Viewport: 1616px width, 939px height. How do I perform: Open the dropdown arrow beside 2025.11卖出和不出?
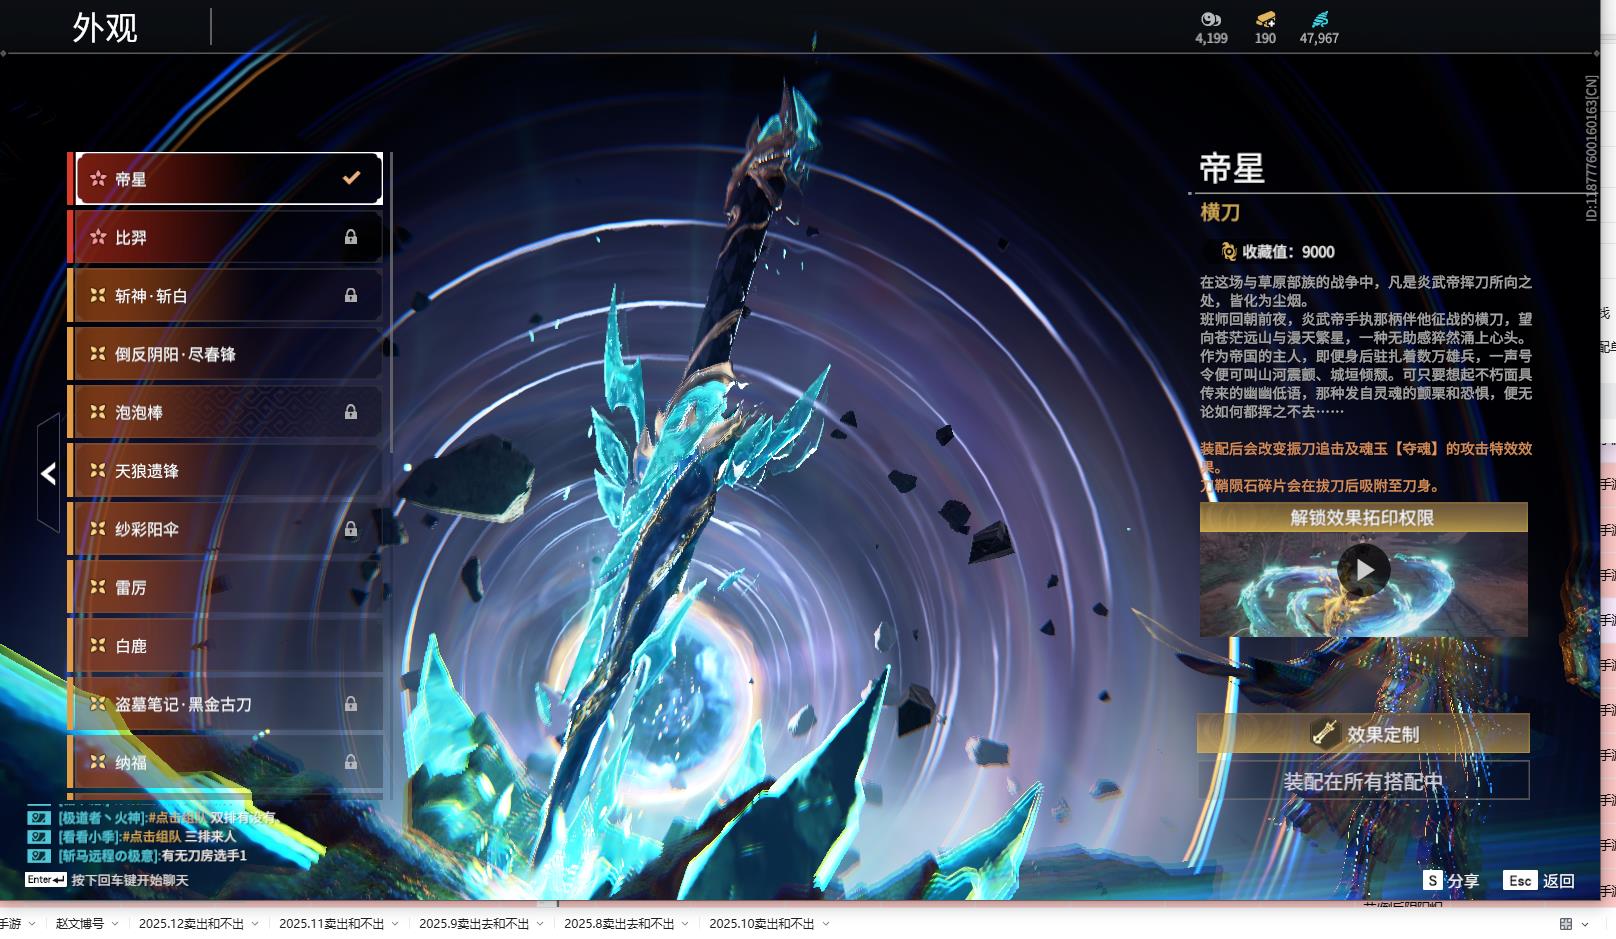coord(395,924)
